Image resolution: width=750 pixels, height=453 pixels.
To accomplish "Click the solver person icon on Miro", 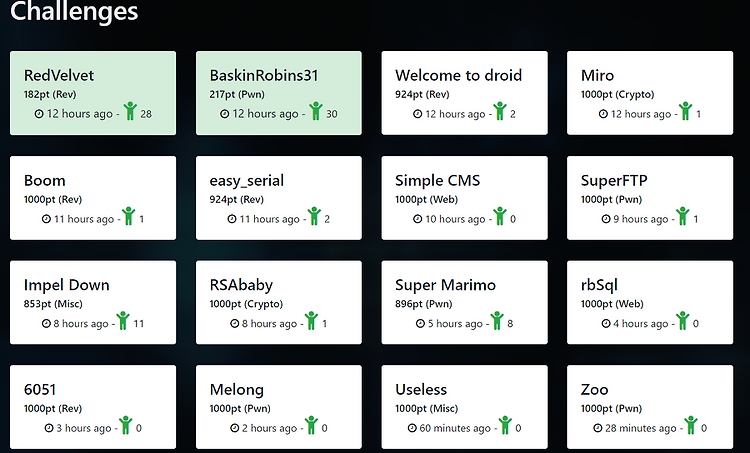I will tap(685, 111).
